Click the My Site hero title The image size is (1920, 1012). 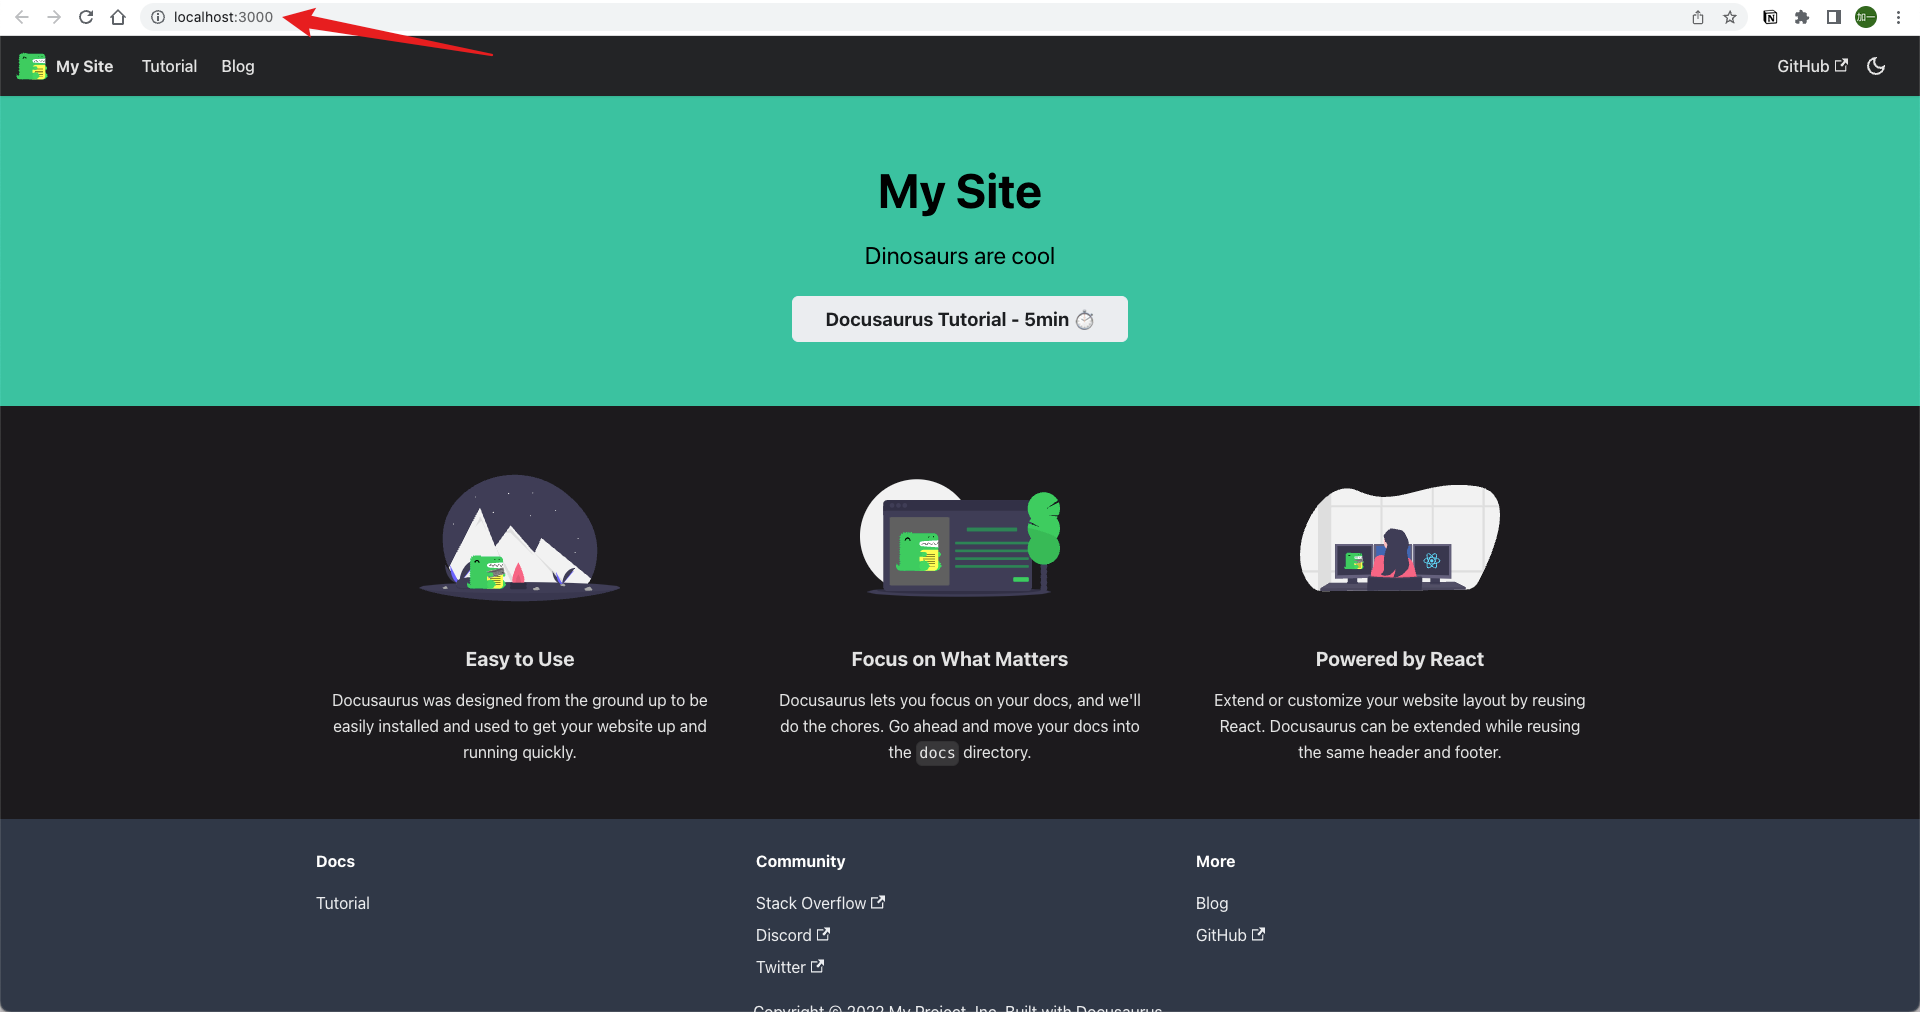pyautogui.click(x=960, y=191)
